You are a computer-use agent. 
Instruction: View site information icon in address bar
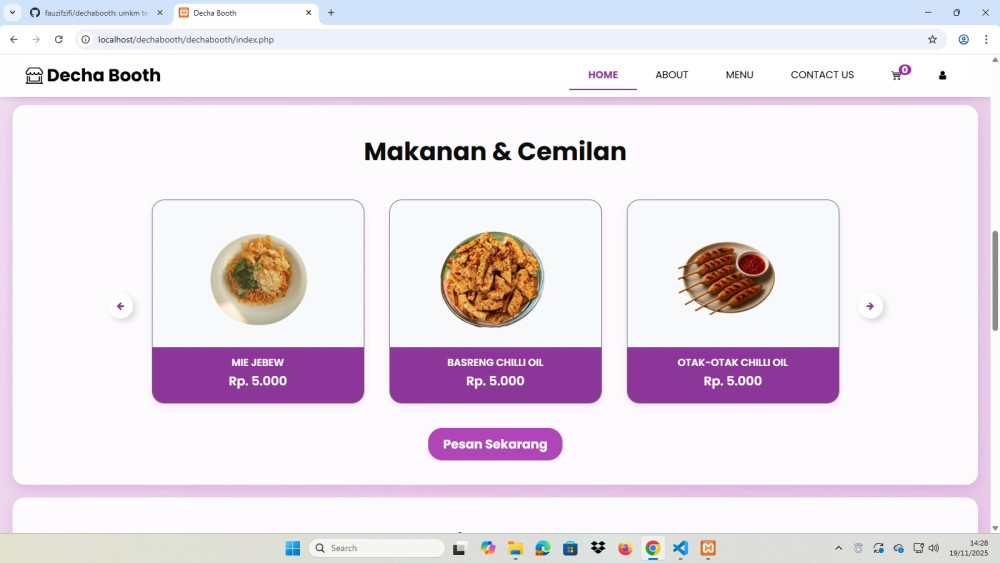tap(85, 40)
